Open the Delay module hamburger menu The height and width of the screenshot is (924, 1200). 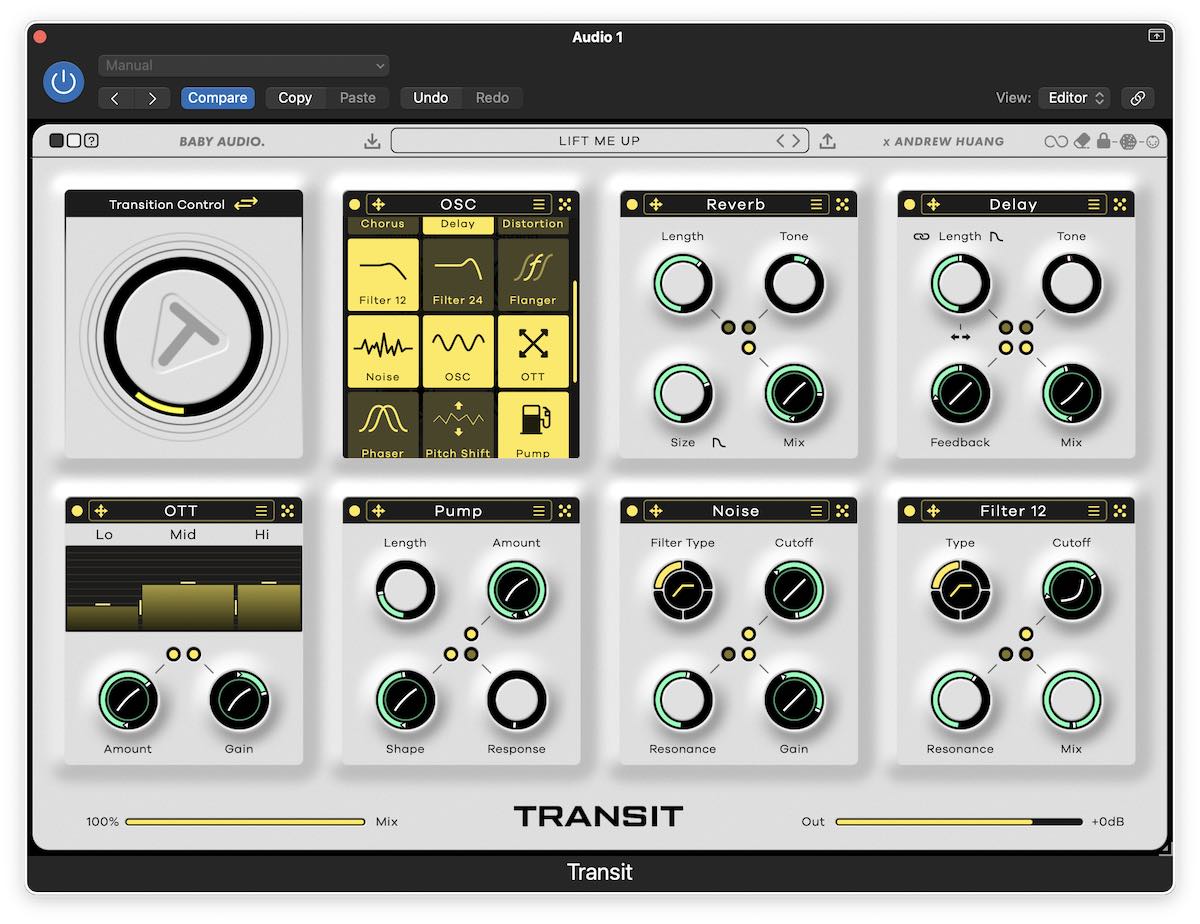coord(1095,204)
